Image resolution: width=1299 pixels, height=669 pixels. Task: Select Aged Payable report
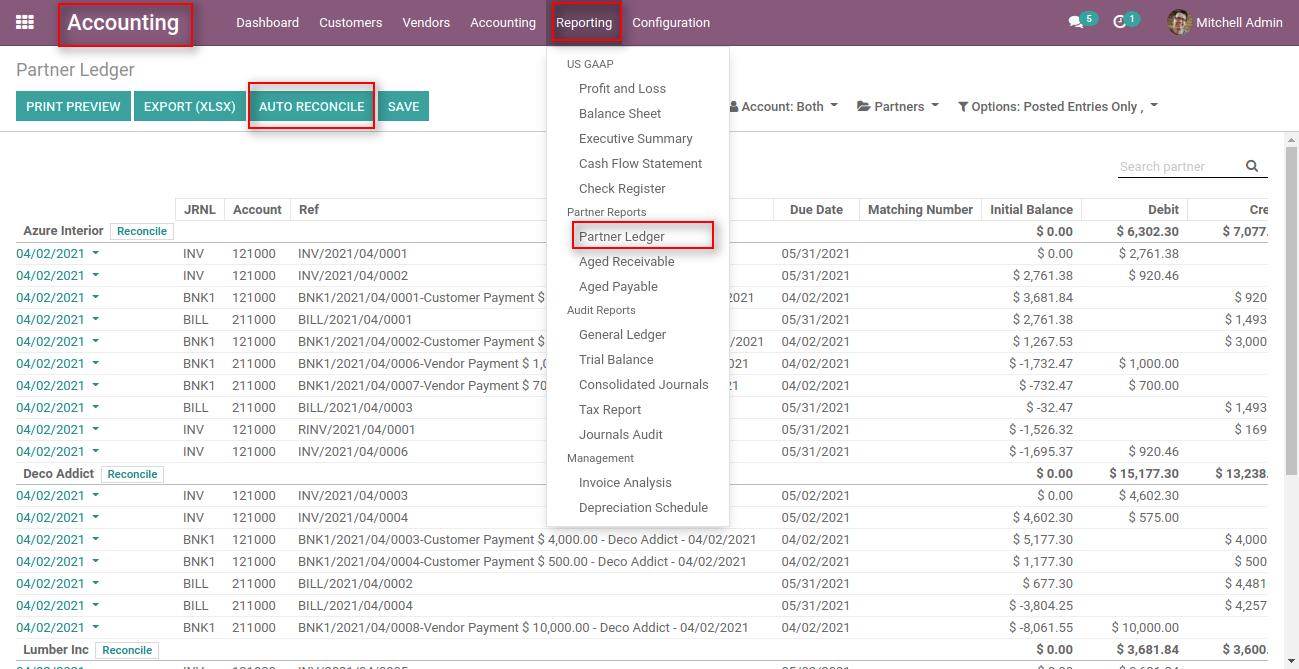pos(618,286)
